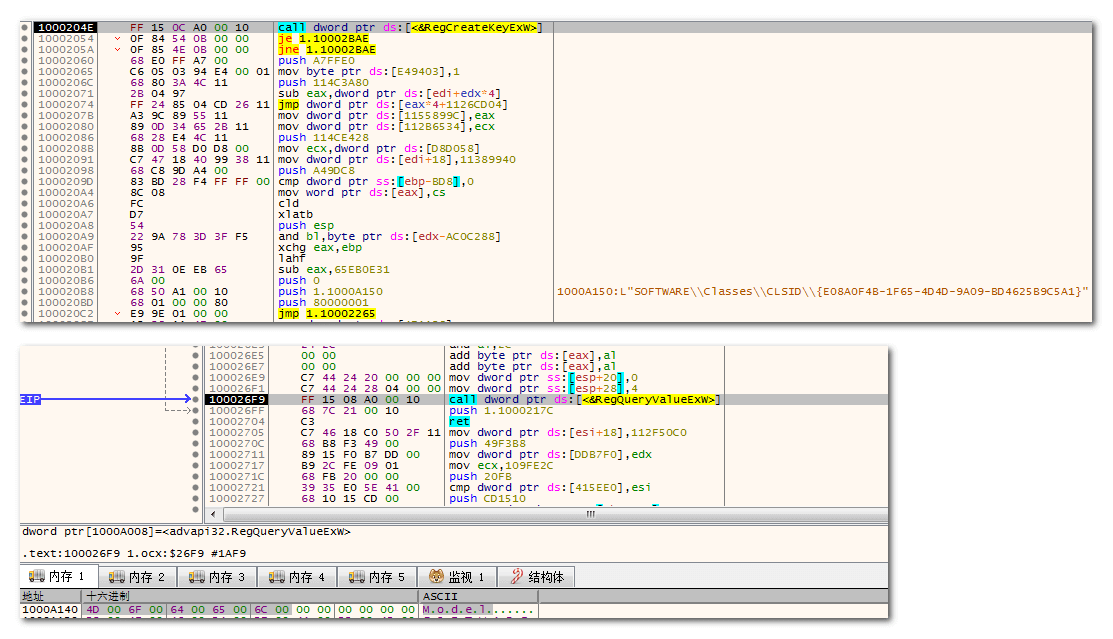Toggle breakpoint dot at address 10002074
Viewport: 1113px width, 639px height.
pos(25,104)
